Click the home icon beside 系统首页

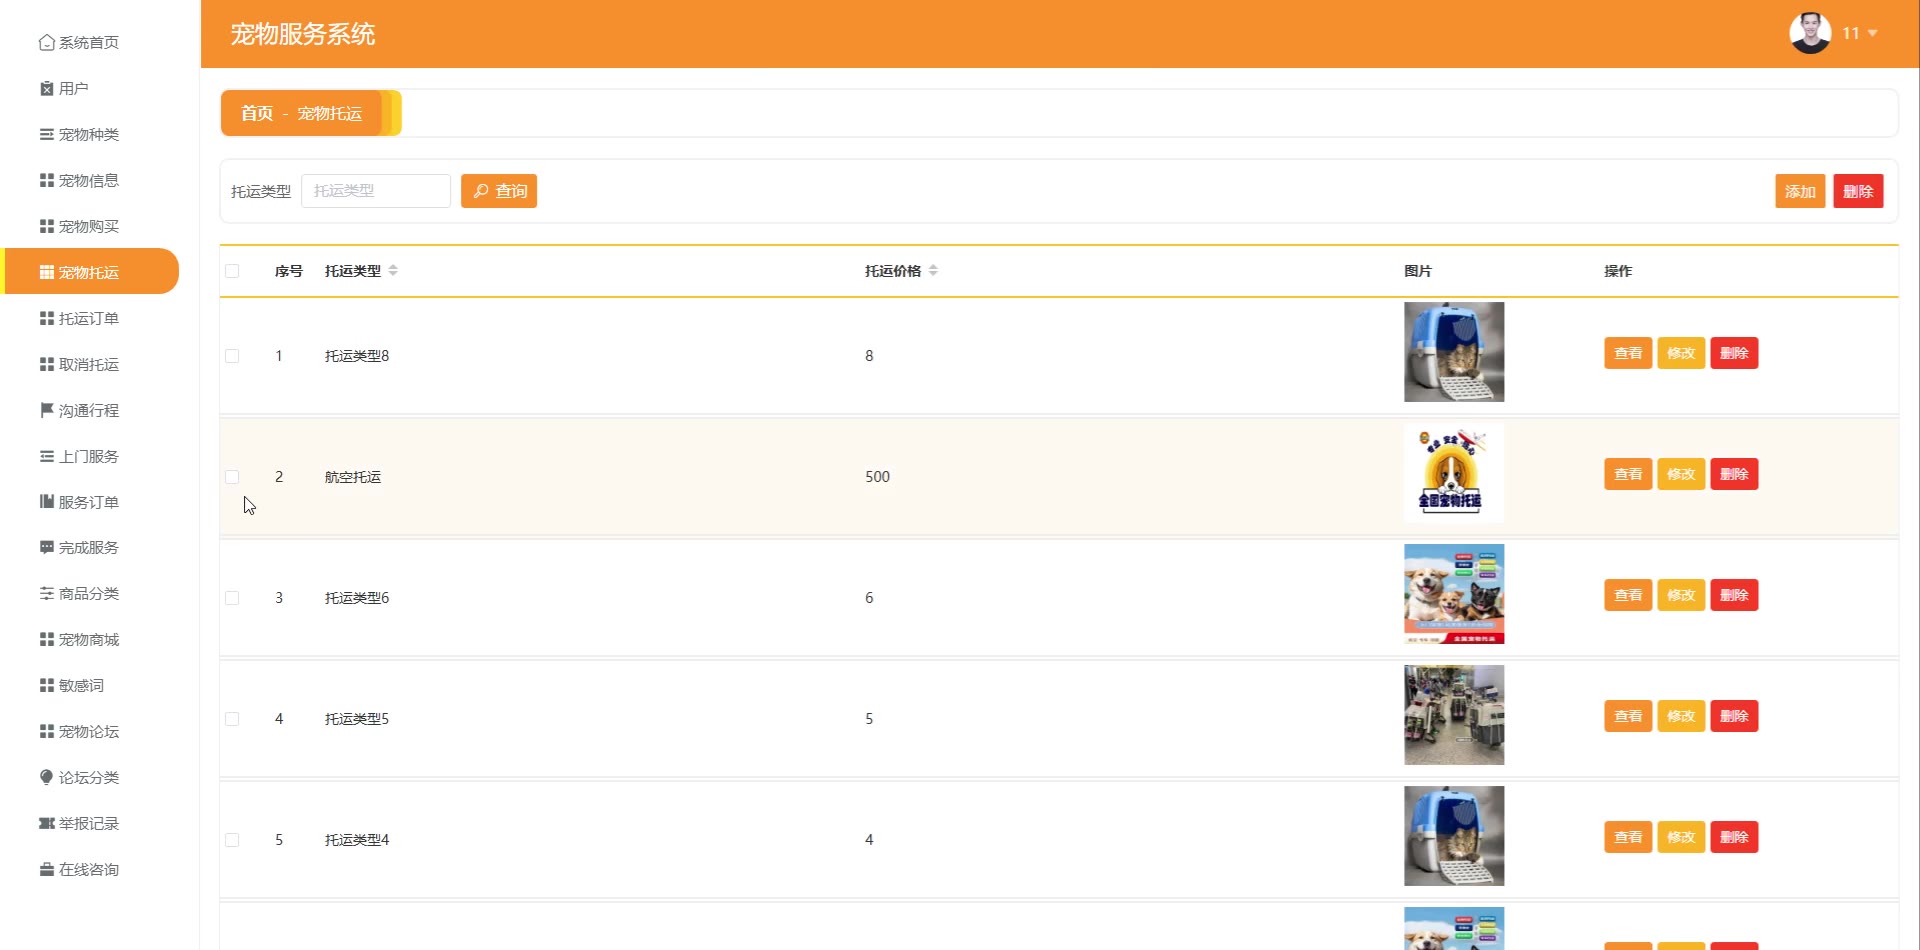coord(46,42)
